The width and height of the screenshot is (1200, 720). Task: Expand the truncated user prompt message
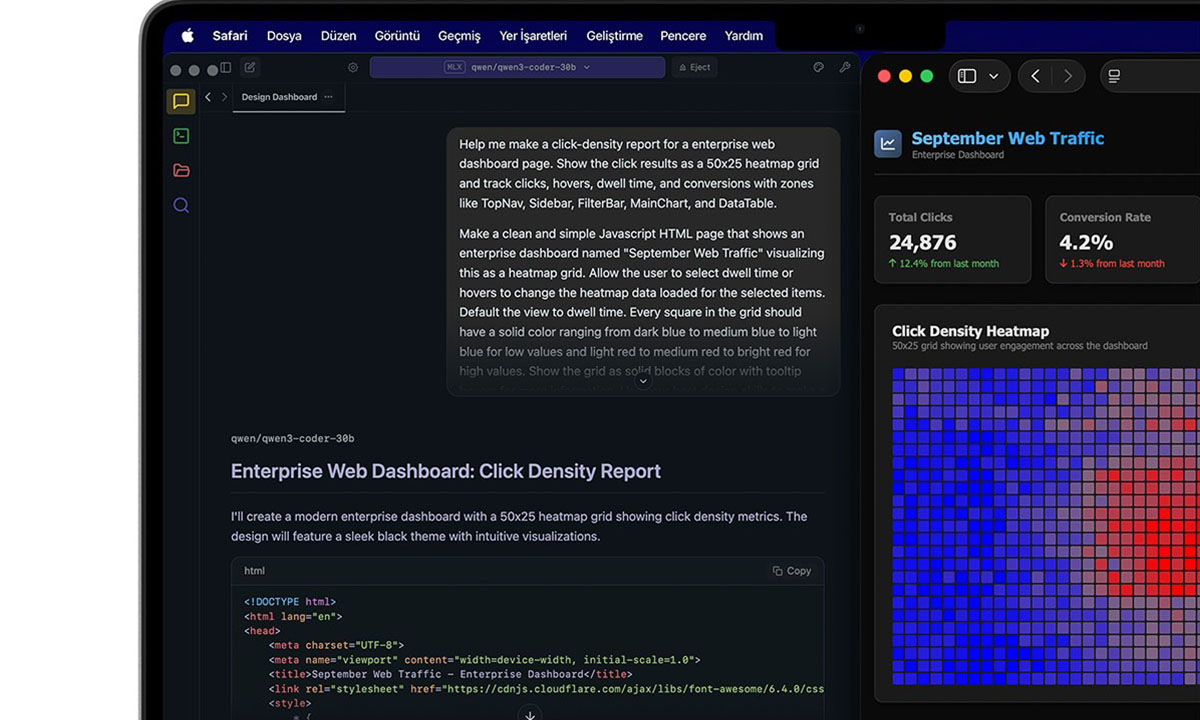point(643,381)
